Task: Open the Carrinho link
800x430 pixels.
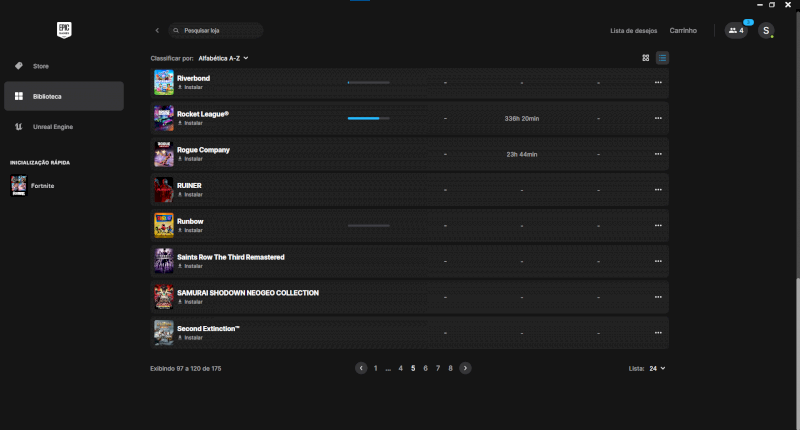Action: point(683,31)
